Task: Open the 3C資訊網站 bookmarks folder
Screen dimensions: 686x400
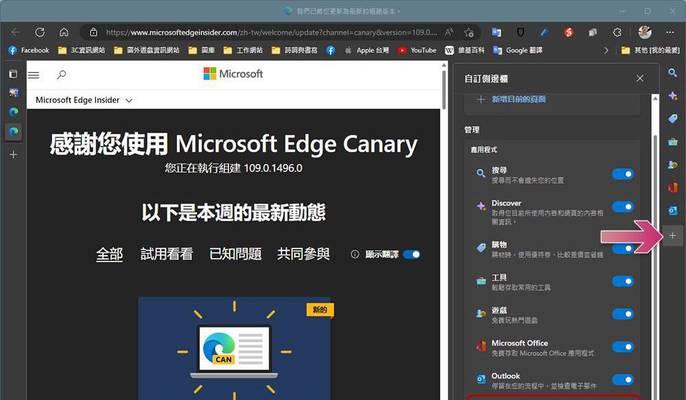Action: [x=82, y=50]
